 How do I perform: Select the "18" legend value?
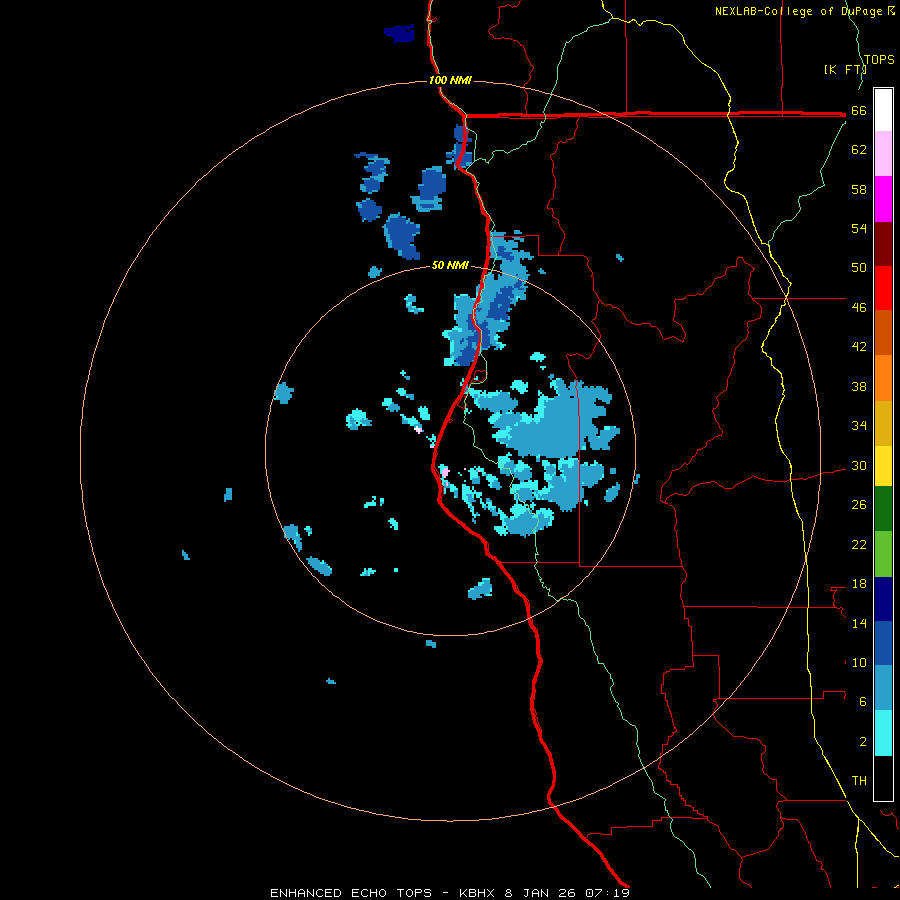(859, 584)
